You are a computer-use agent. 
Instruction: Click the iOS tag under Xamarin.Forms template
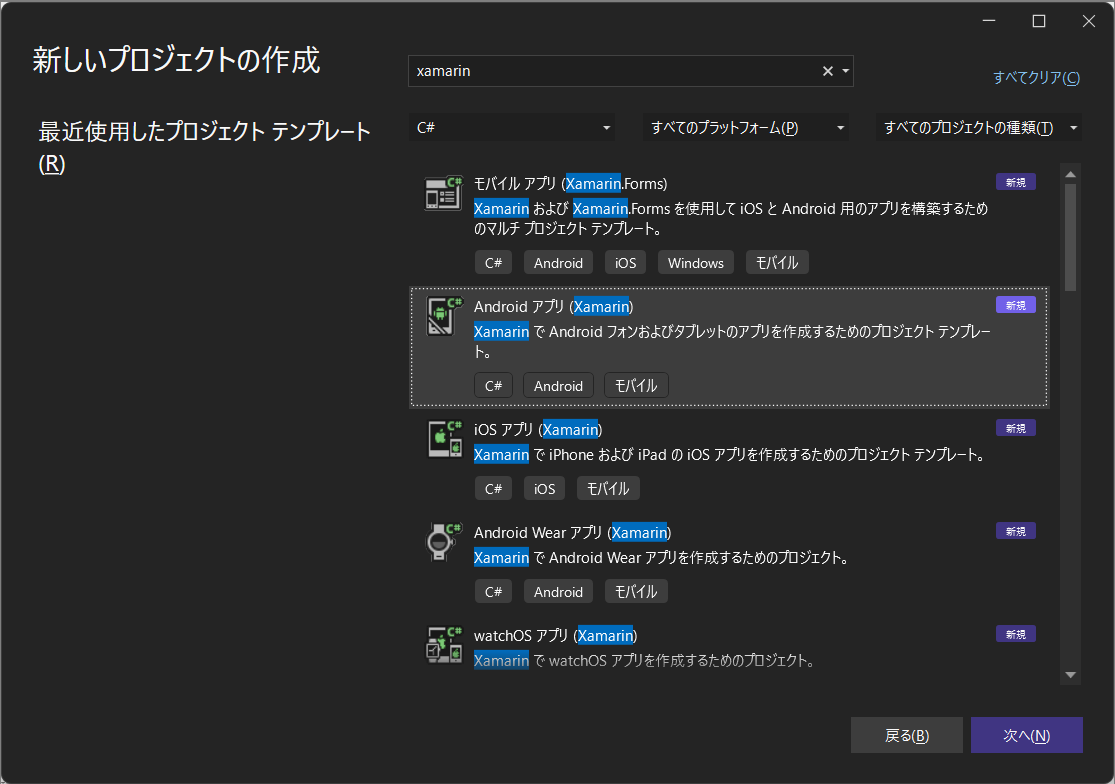(x=625, y=263)
